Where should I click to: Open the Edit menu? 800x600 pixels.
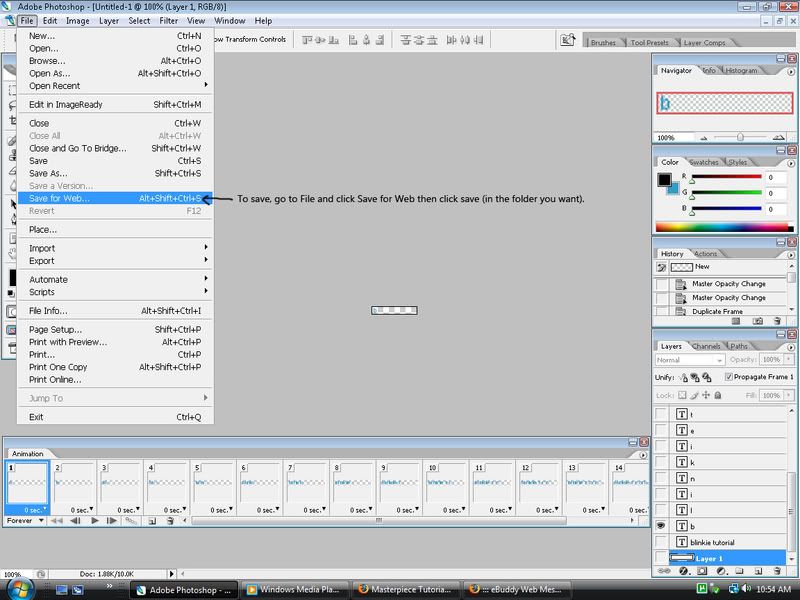50,21
